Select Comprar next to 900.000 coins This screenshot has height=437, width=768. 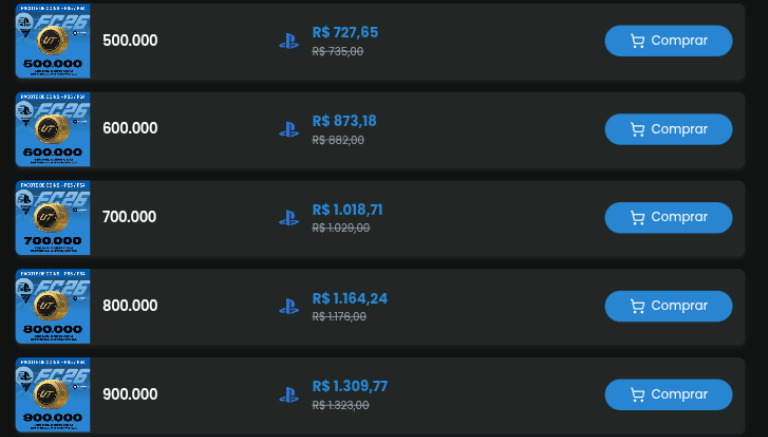tap(668, 394)
